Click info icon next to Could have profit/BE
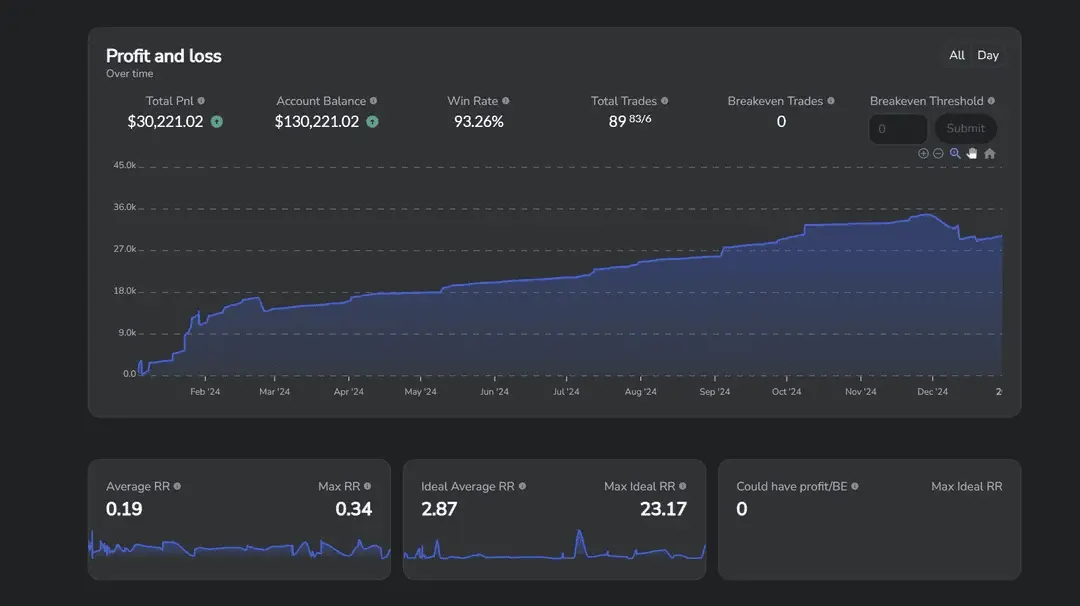Viewport: 1080px width, 606px height. (x=855, y=486)
